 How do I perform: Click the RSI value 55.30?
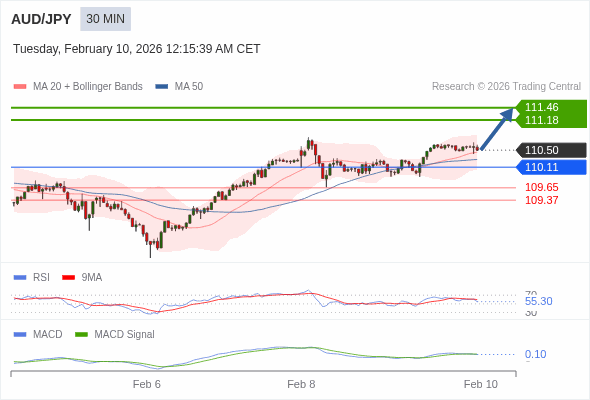coord(538,301)
